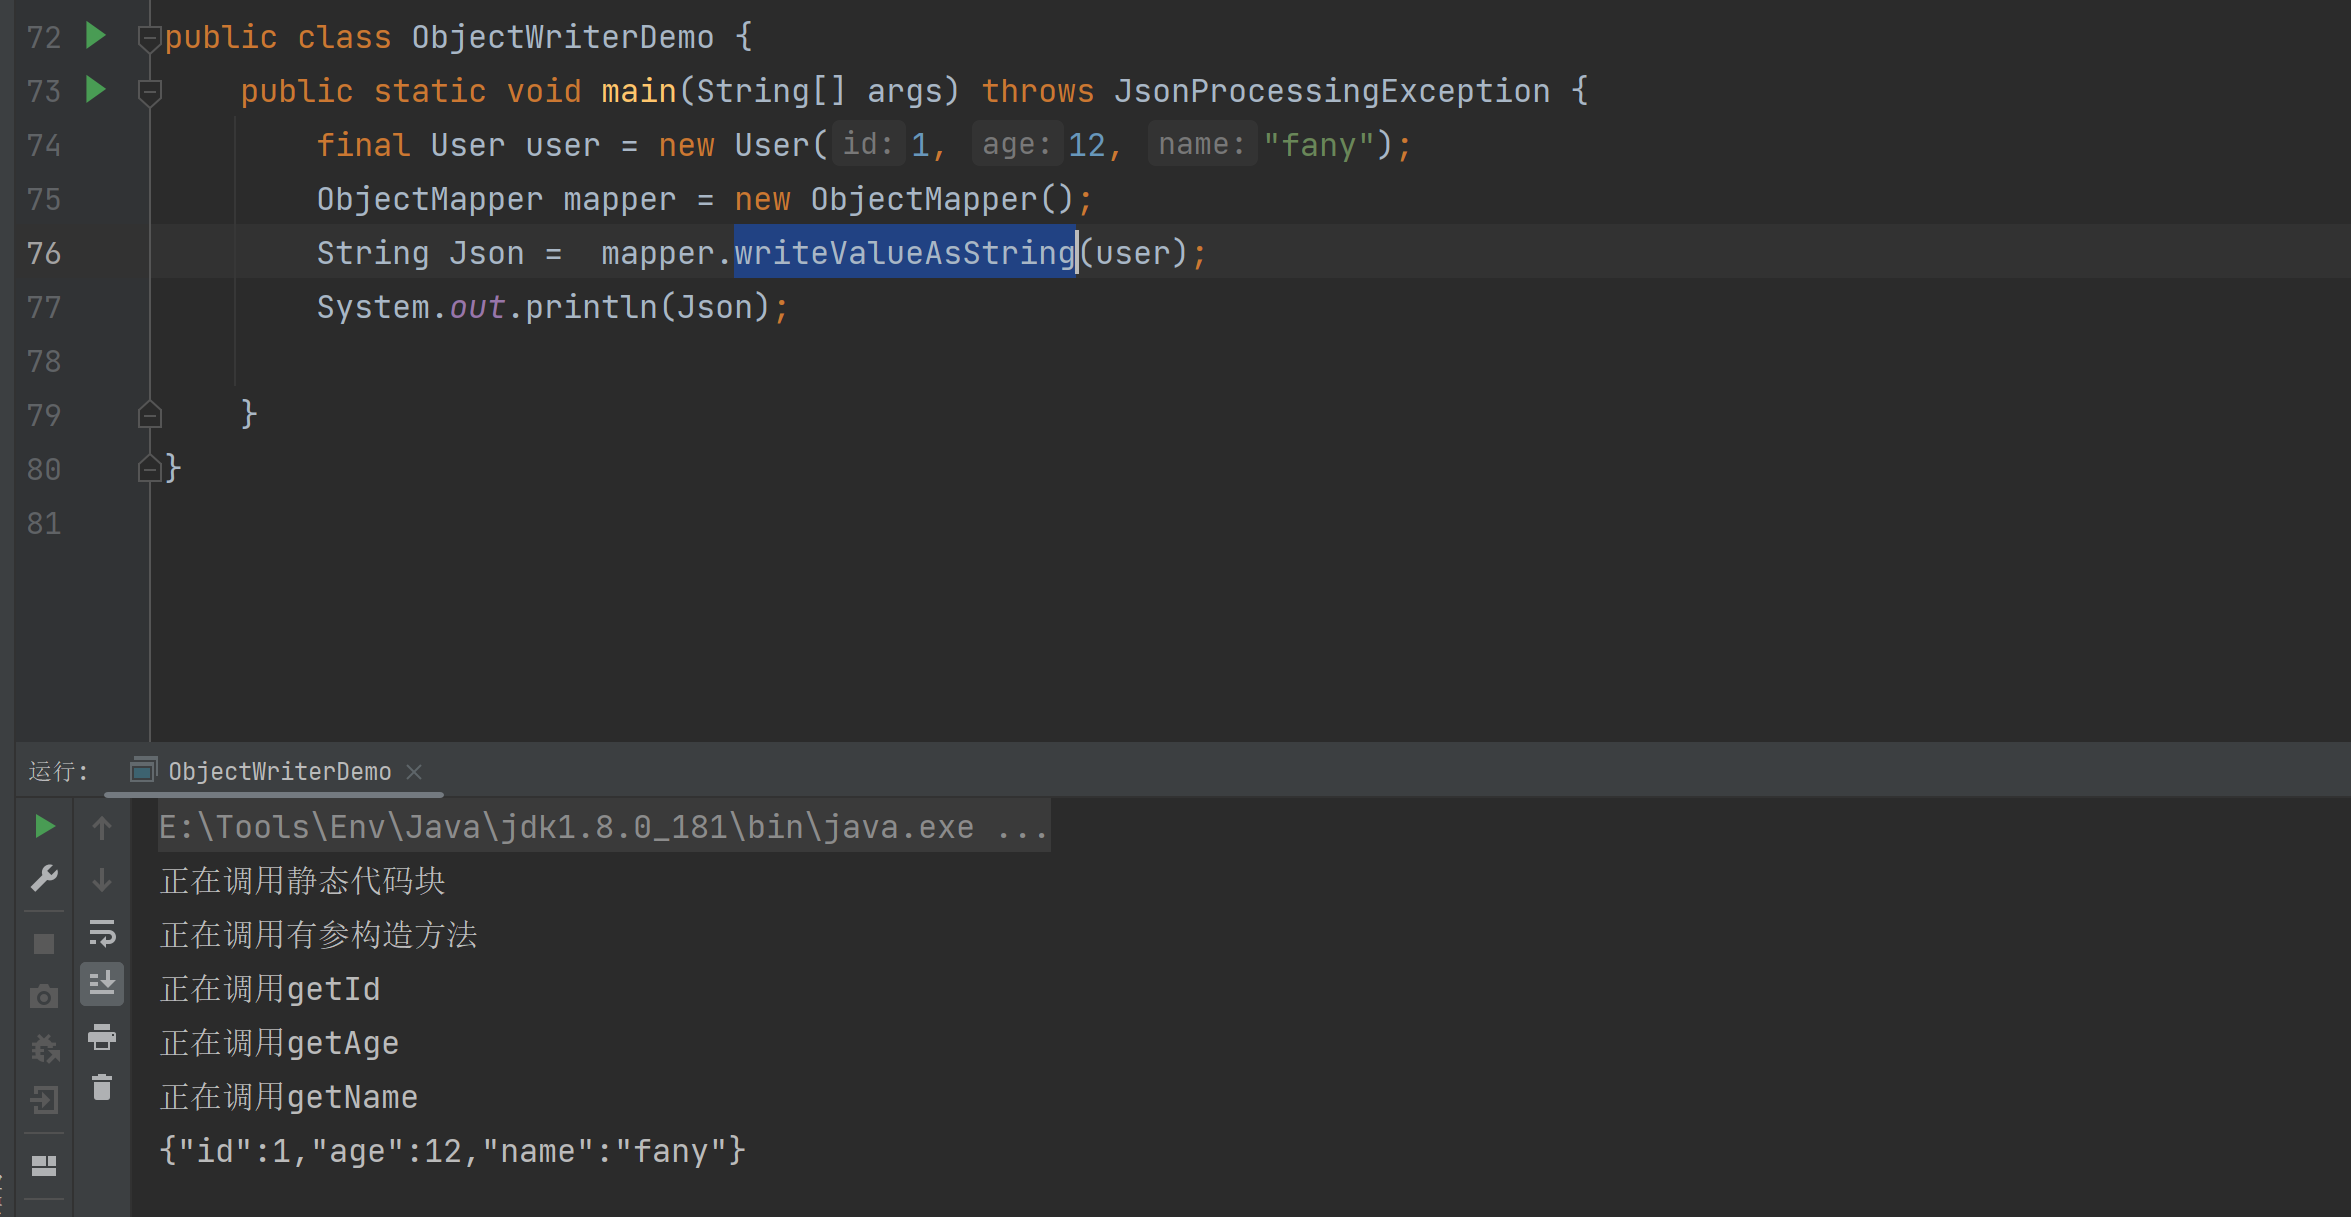2351x1217 pixels.
Task: Run class from line 72 gutter arrow
Action: (x=96, y=36)
